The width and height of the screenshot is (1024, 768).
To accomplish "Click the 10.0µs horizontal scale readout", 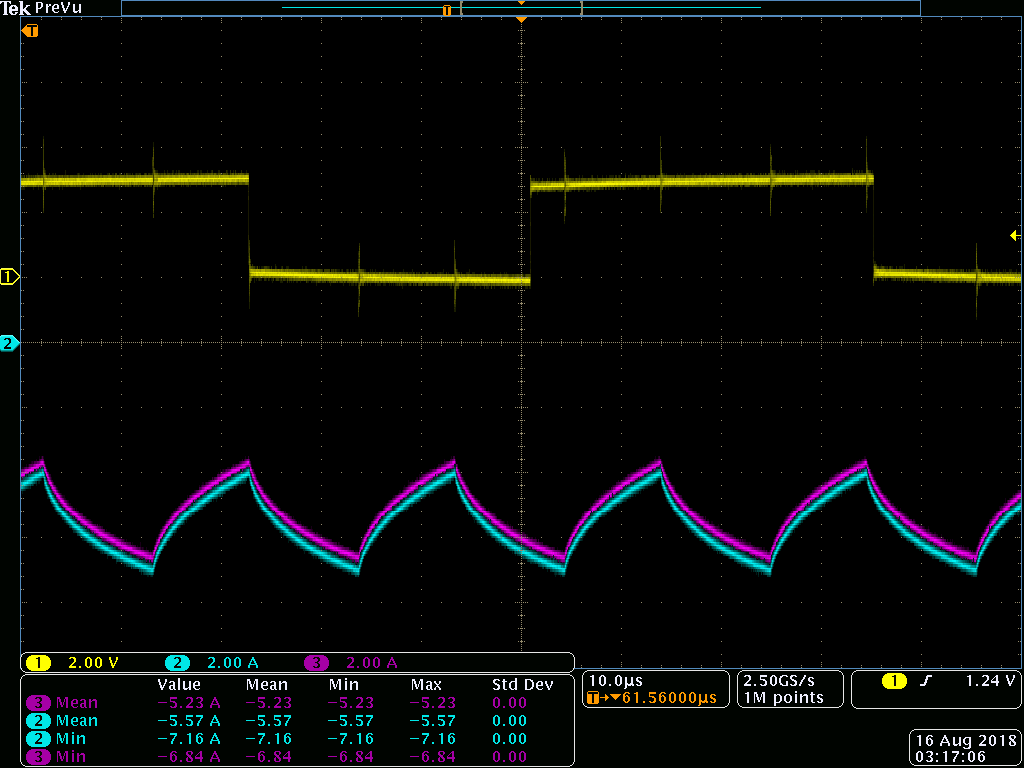I will coord(616,680).
